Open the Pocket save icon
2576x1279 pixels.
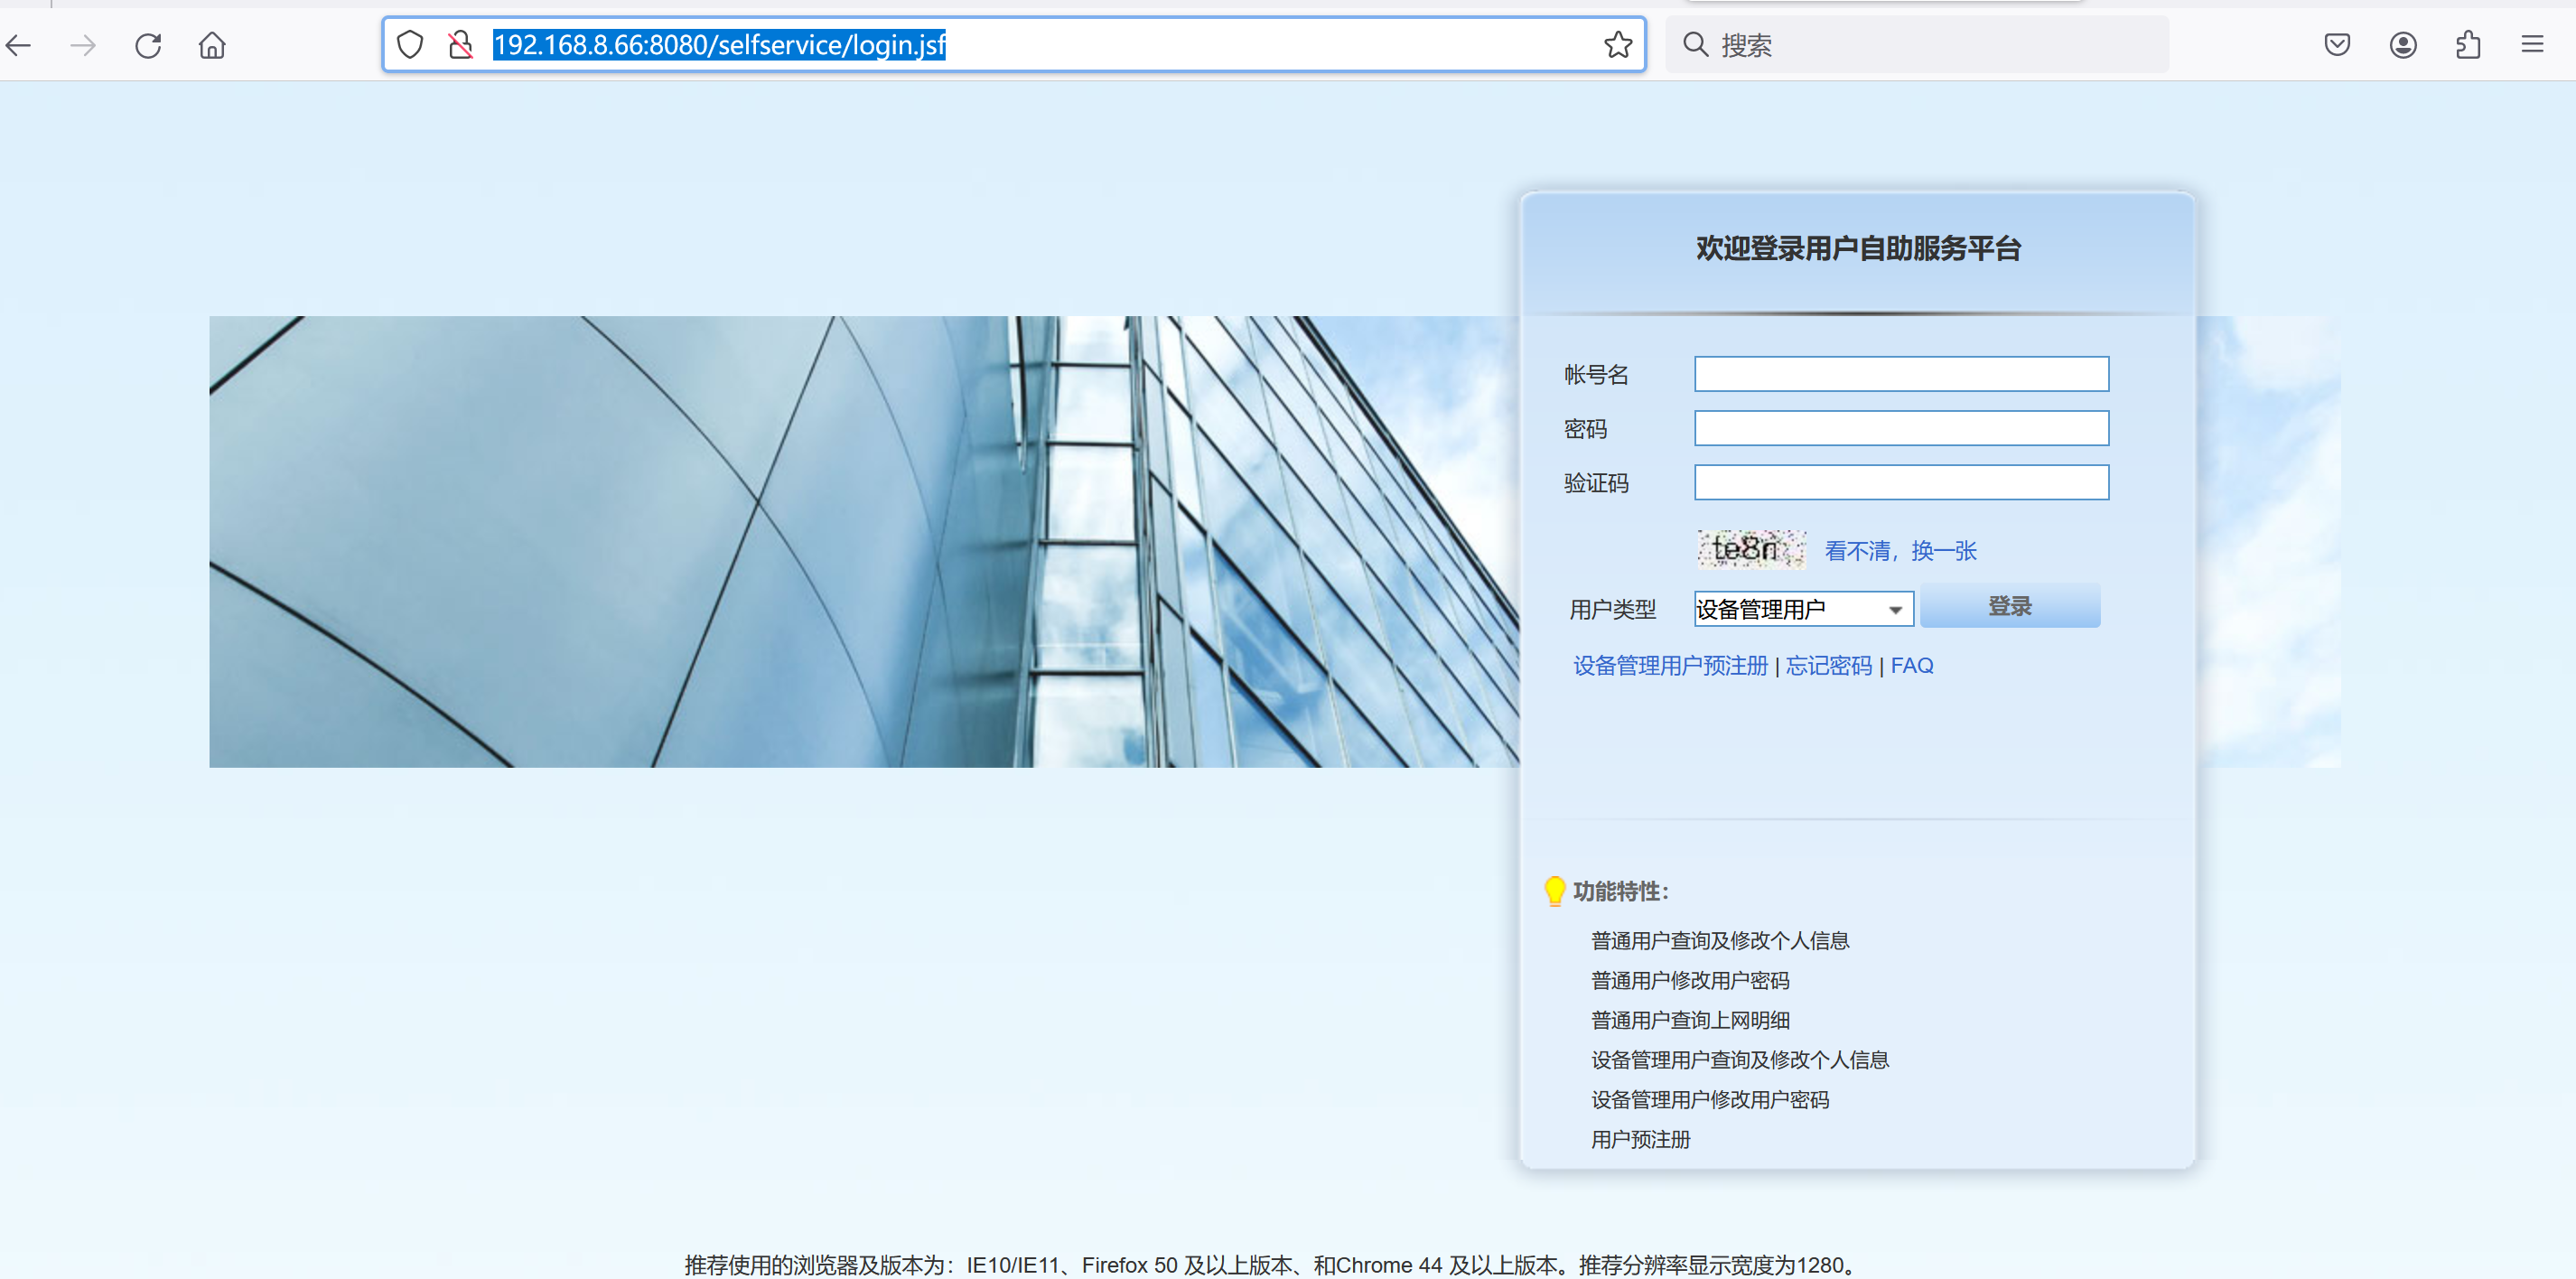[x=2337, y=45]
